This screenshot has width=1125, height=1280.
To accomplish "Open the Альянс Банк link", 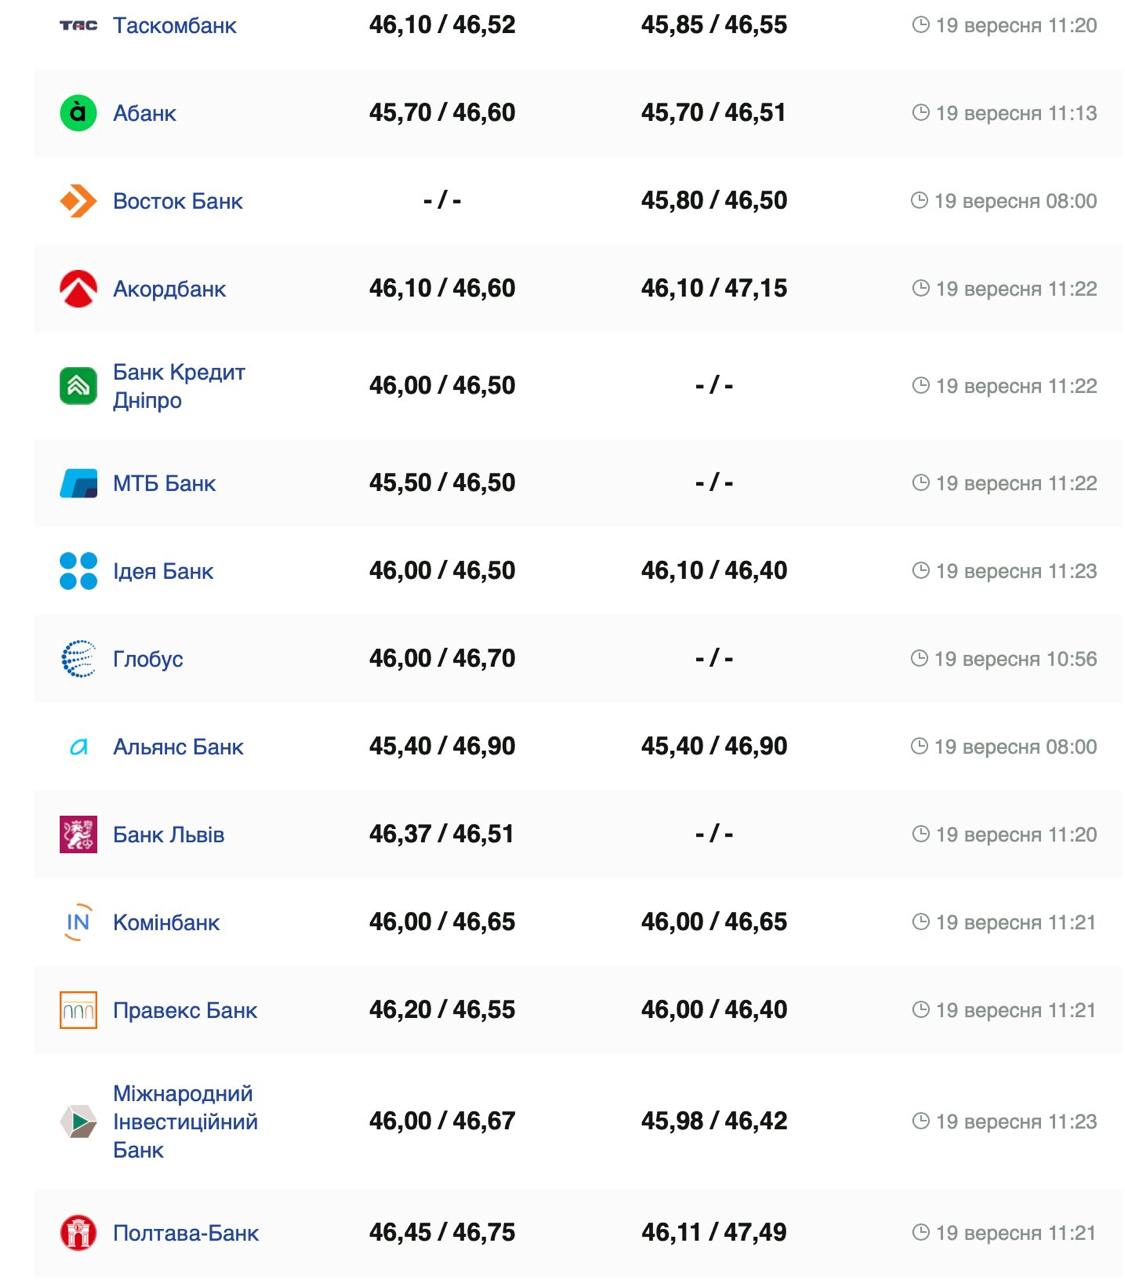I will (x=178, y=747).
